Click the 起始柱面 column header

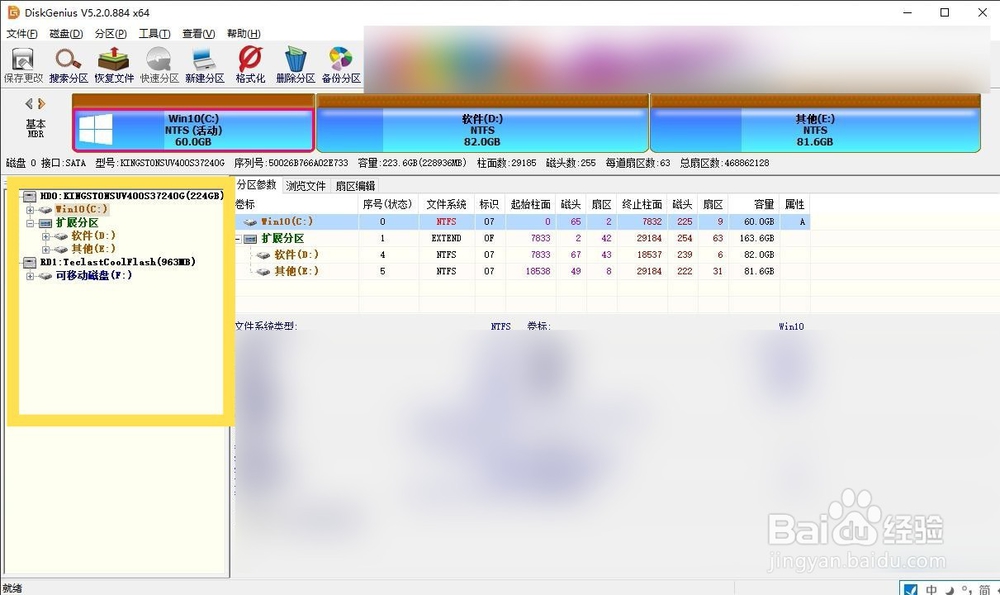click(531, 204)
